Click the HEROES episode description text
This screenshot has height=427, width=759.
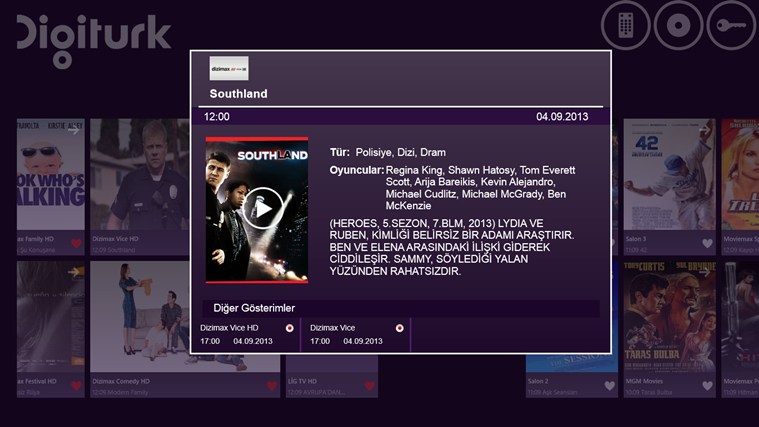click(452, 247)
